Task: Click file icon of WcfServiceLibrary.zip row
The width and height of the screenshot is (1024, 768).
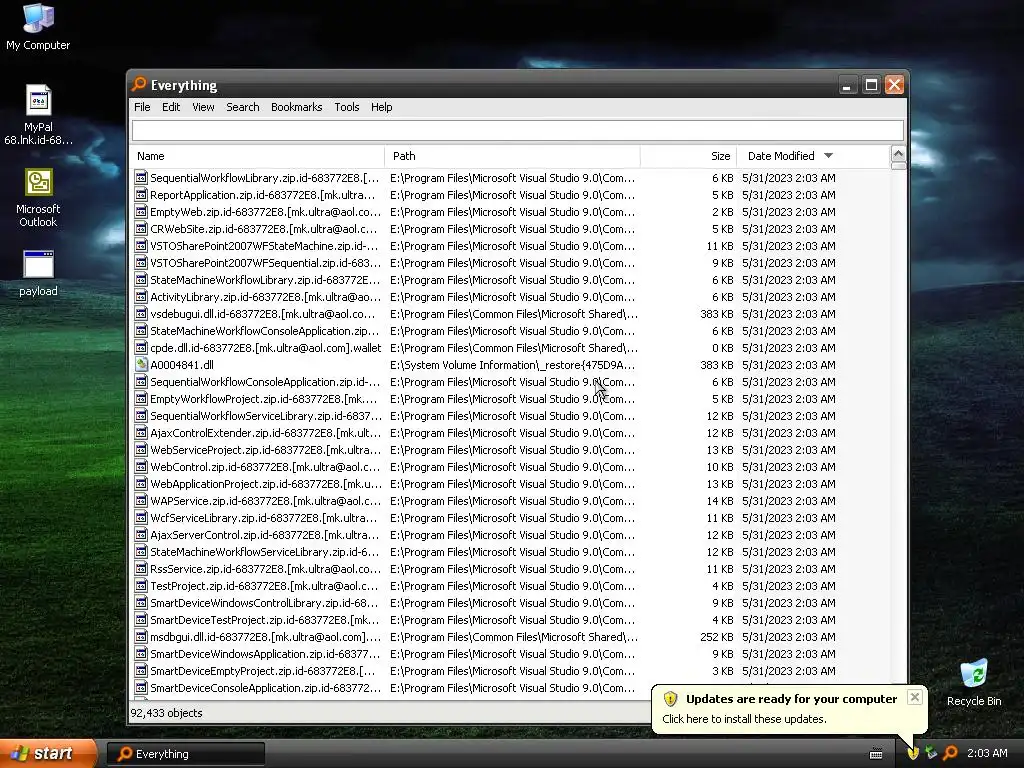Action: 141,518
